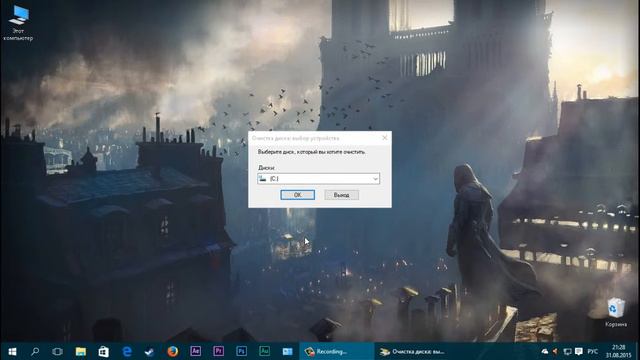Open Adobe Audition taskbar icon
The height and width of the screenshot is (360, 640).
click(x=264, y=351)
